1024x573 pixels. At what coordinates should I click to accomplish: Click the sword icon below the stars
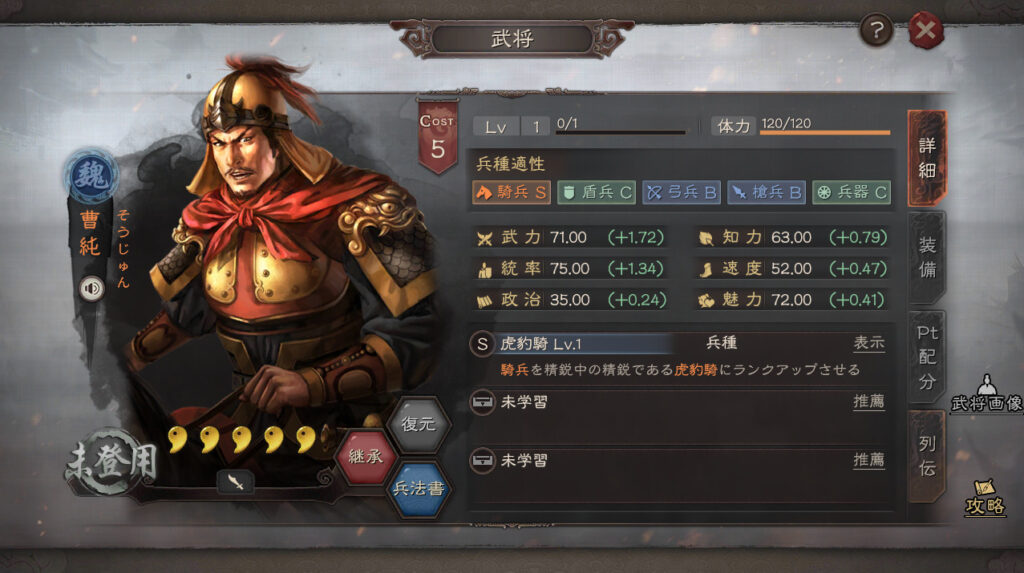click(x=235, y=483)
